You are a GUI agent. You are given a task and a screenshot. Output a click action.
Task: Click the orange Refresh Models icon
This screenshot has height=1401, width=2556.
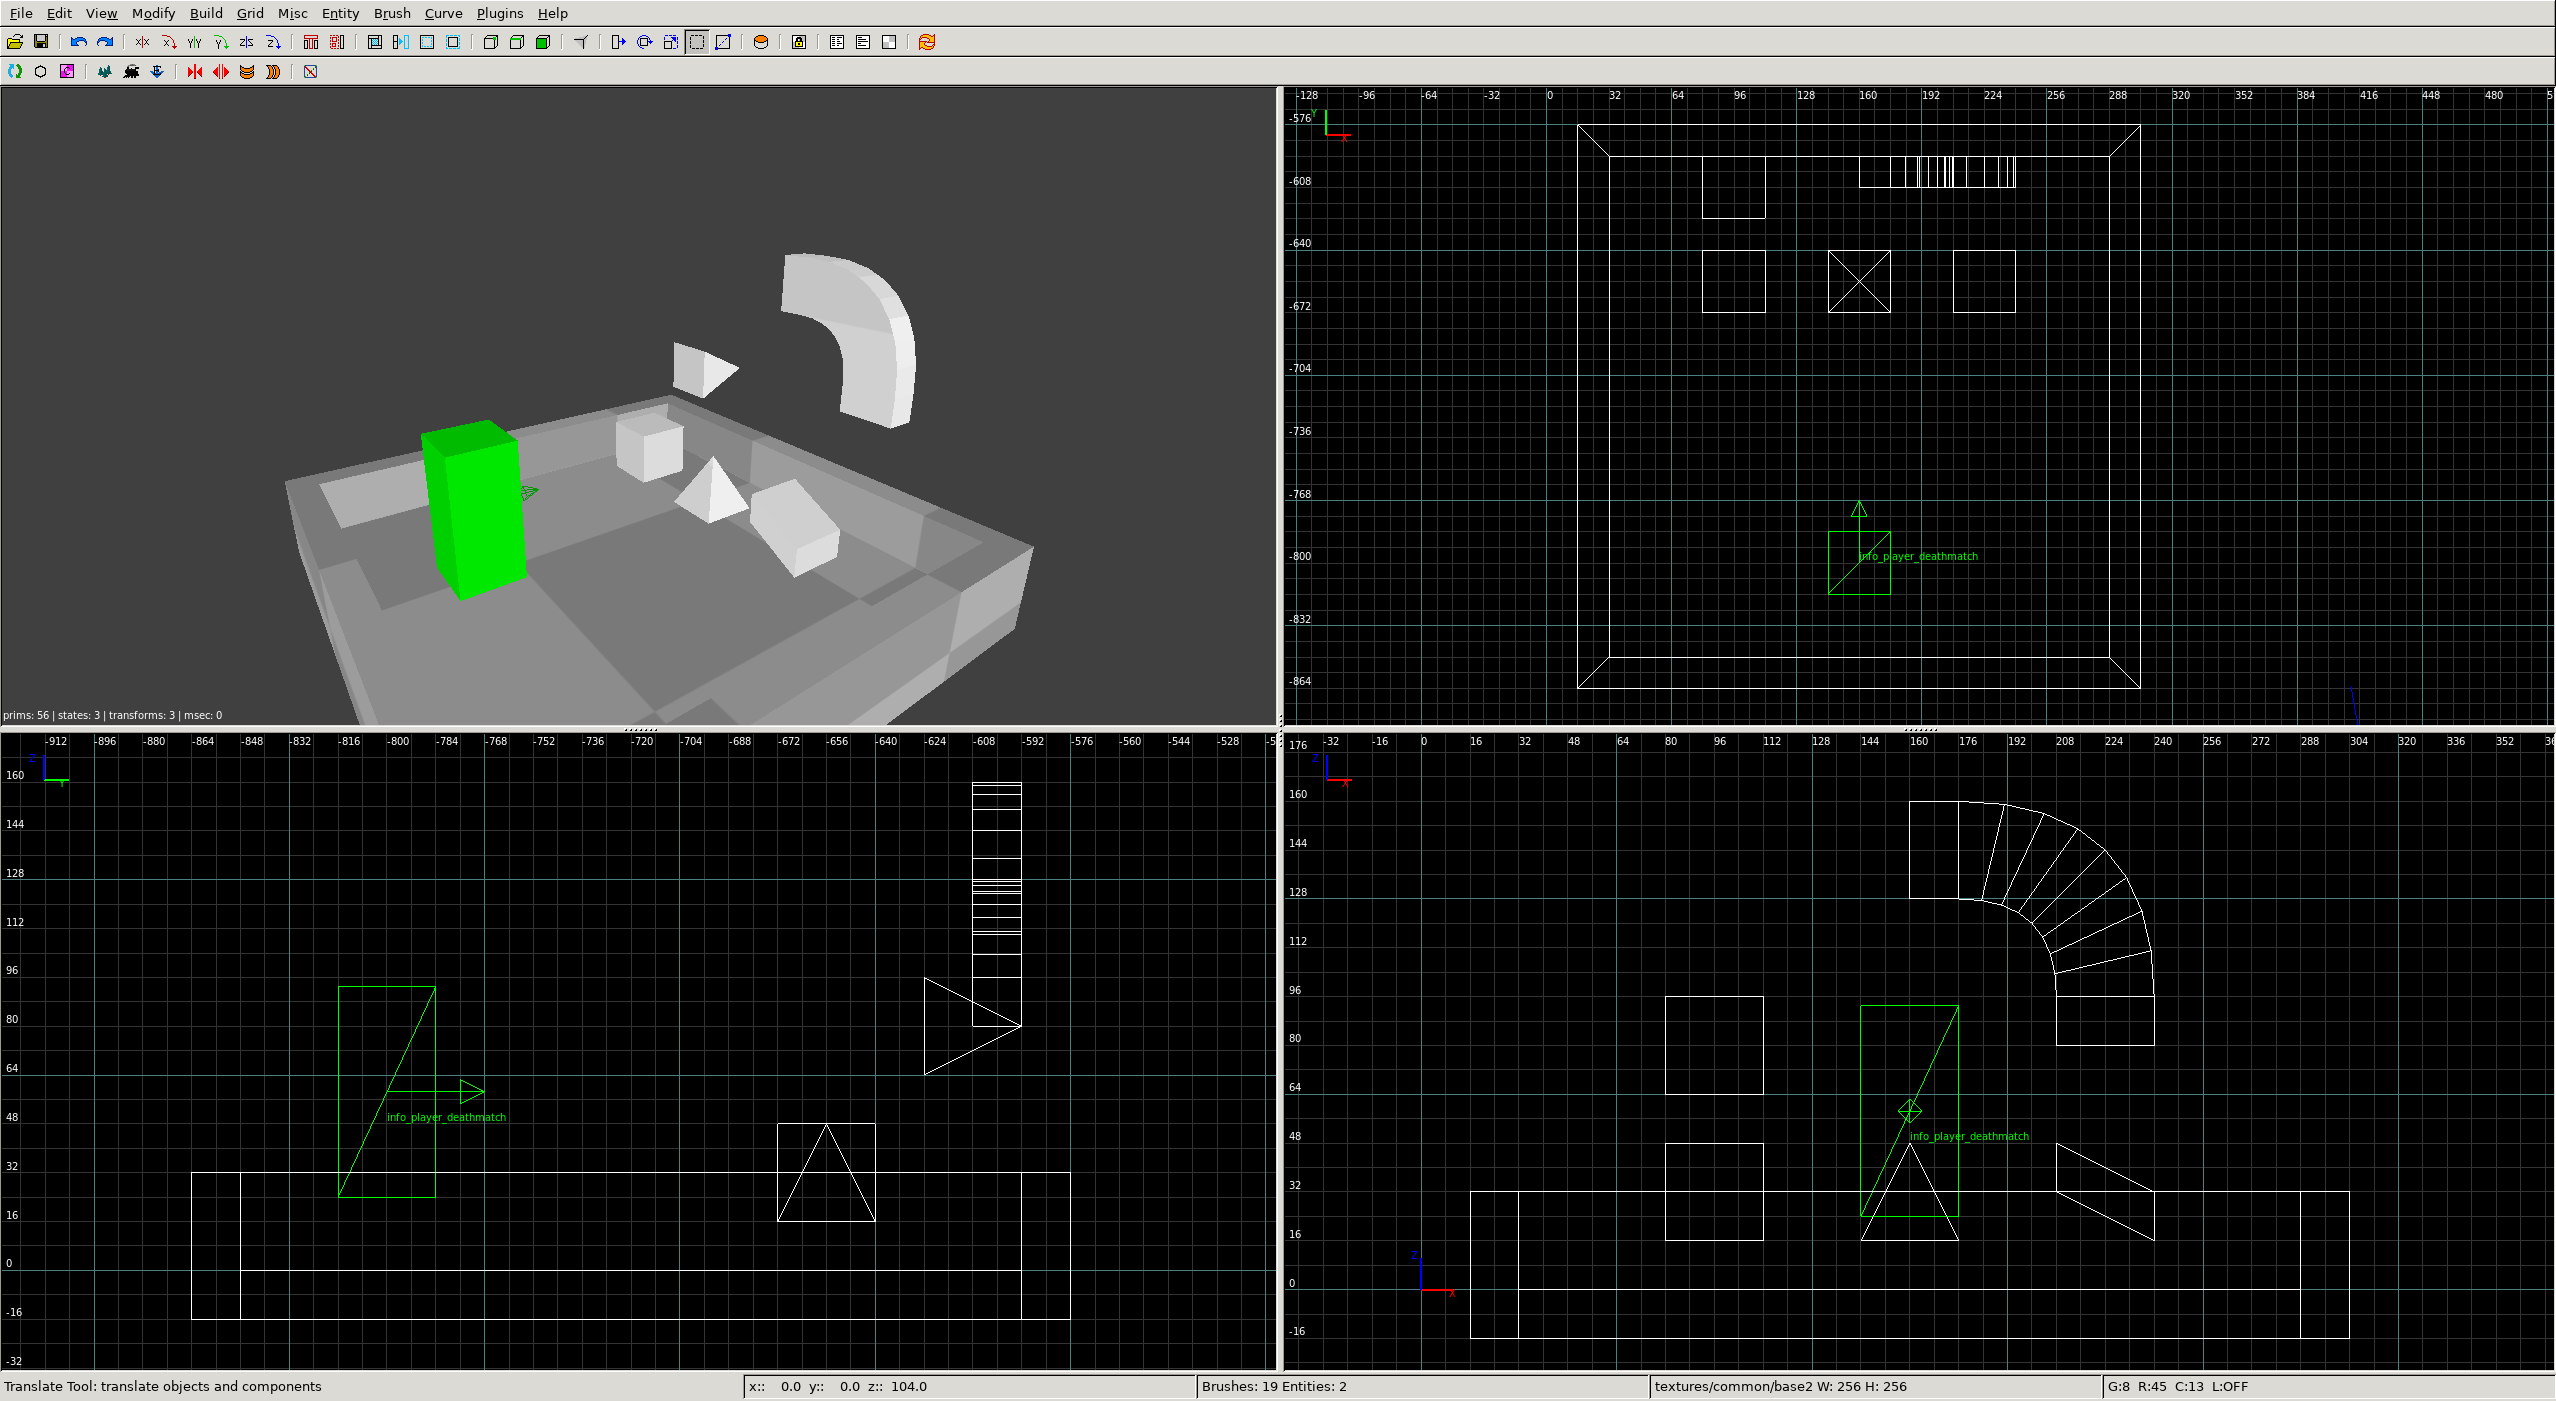927,42
